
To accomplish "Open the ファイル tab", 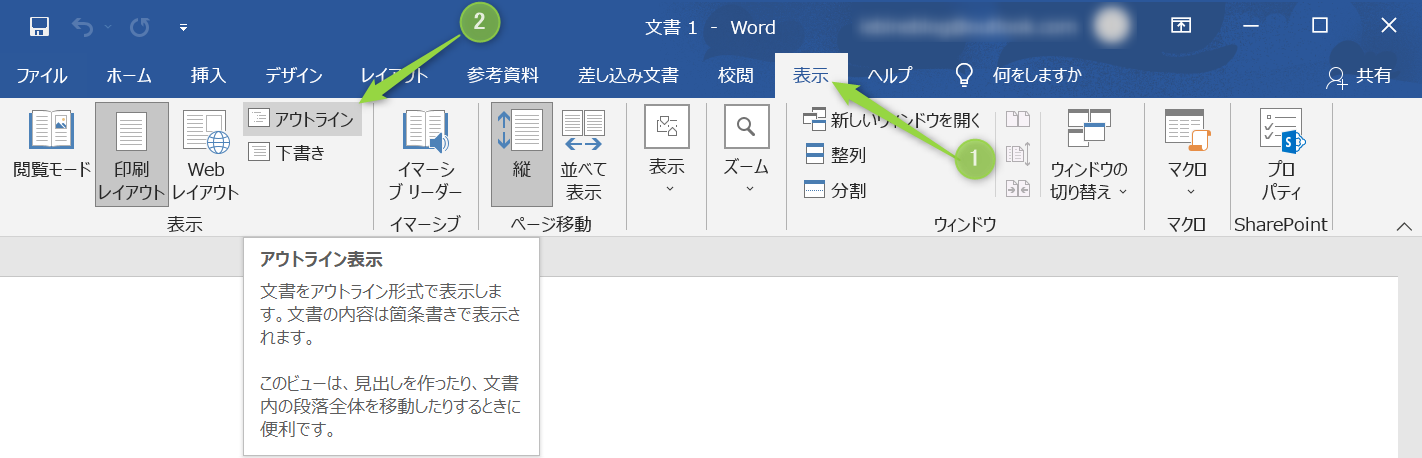I will point(42,75).
